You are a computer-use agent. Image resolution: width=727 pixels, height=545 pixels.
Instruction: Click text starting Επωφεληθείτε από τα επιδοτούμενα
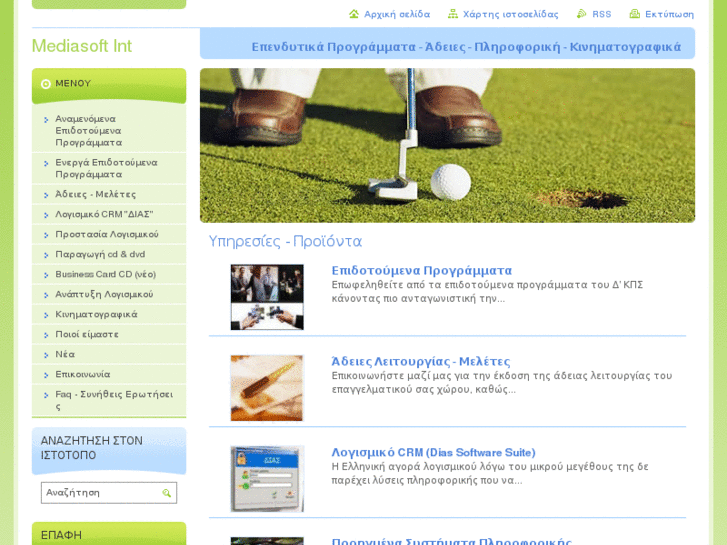click(x=487, y=291)
